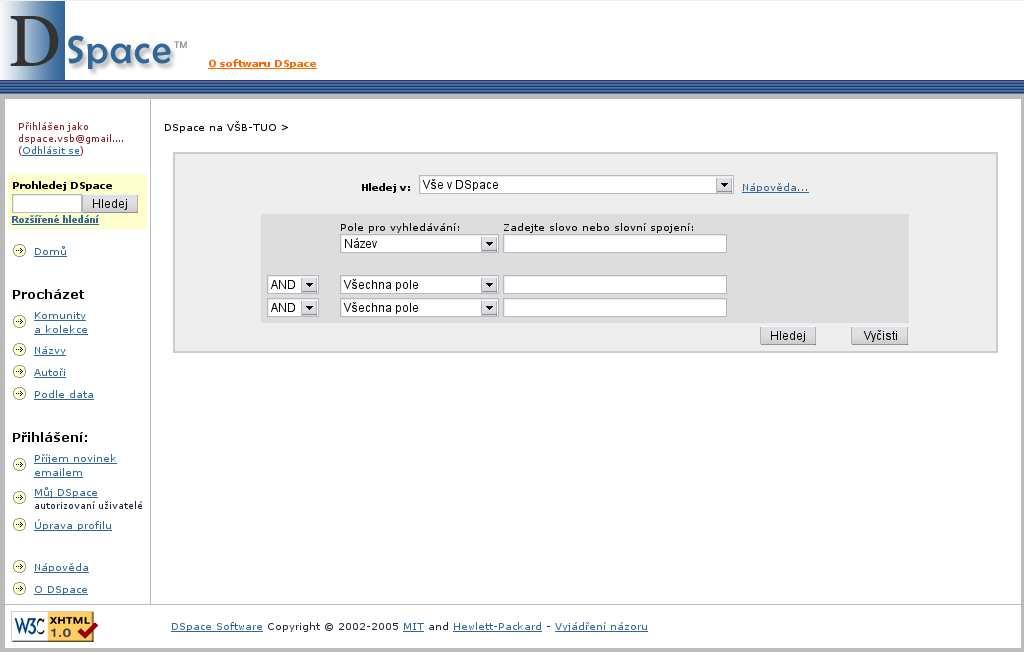Browse by Autoři
The width and height of the screenshot is (1024, 652).
pos(50,372)
